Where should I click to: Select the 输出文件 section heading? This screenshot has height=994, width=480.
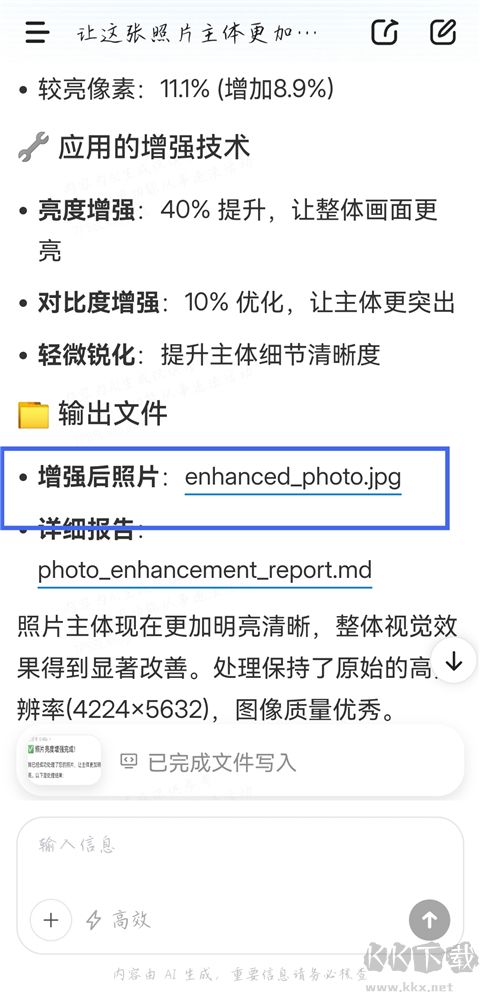(112, 414)
